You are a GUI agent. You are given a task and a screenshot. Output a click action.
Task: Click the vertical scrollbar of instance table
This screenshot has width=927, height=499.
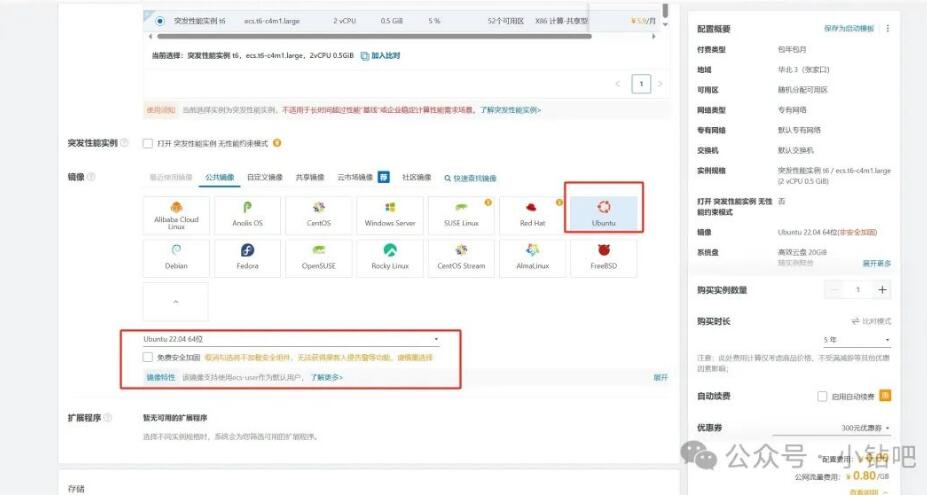pos(665,11)
